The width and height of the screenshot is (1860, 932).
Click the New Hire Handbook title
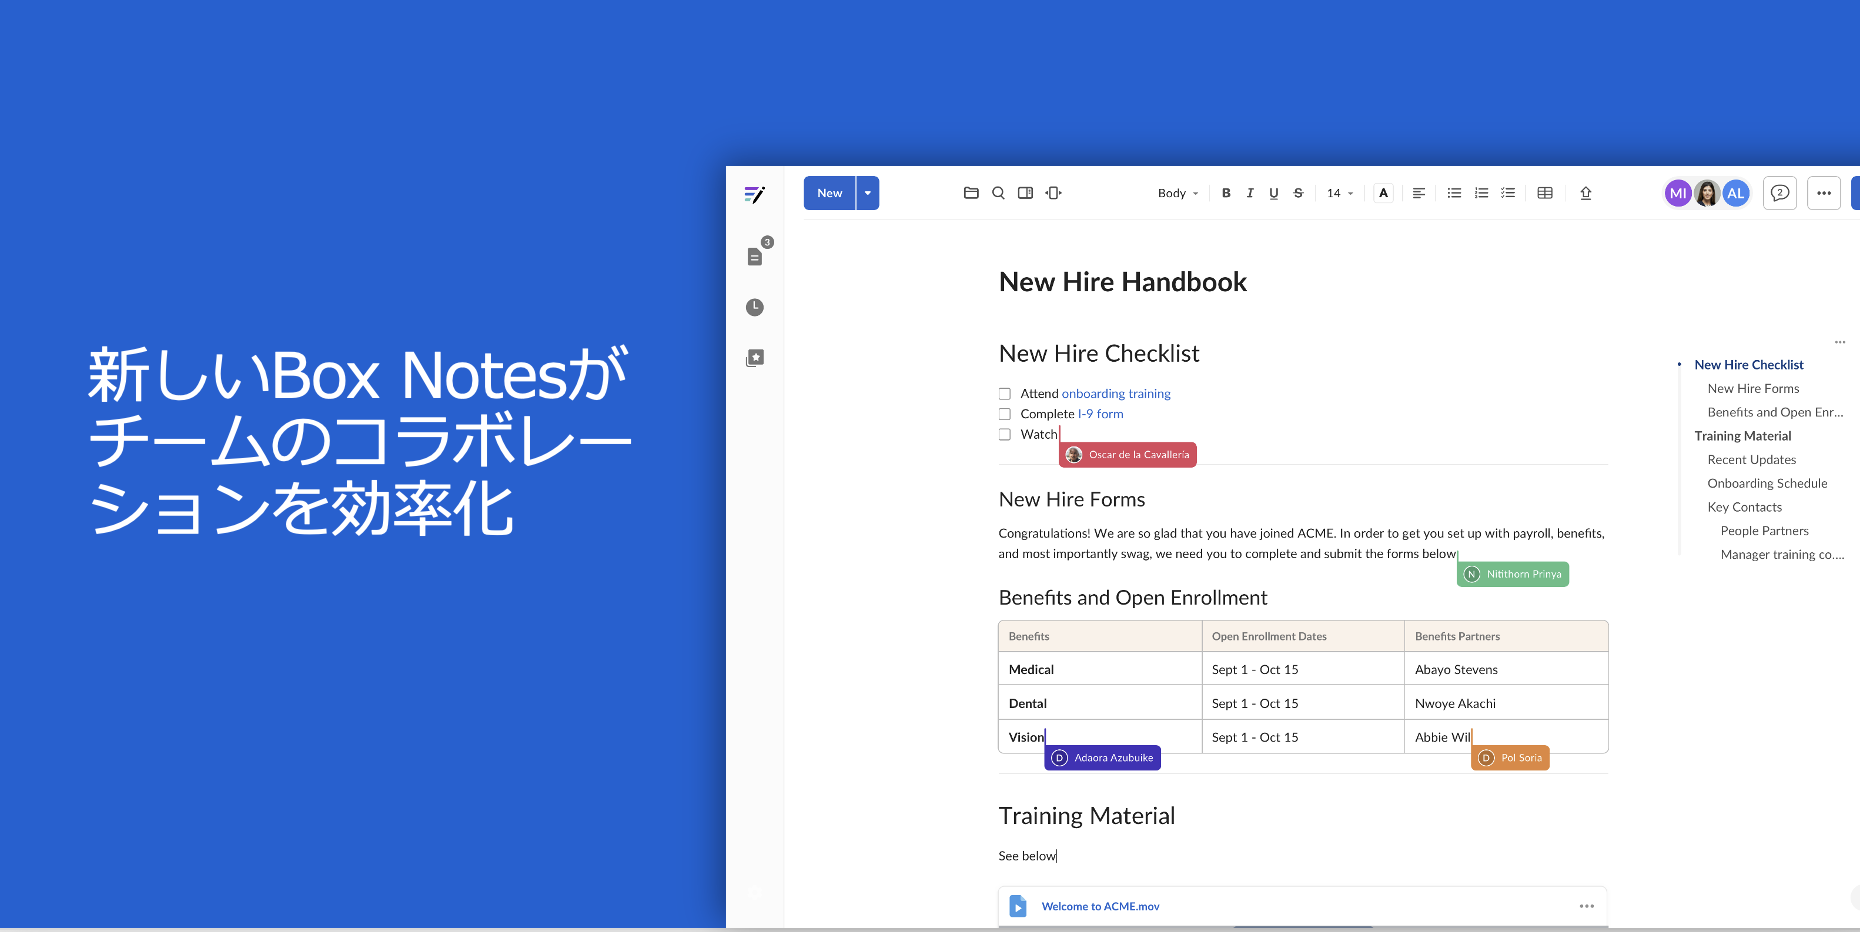click(1122, 282)
